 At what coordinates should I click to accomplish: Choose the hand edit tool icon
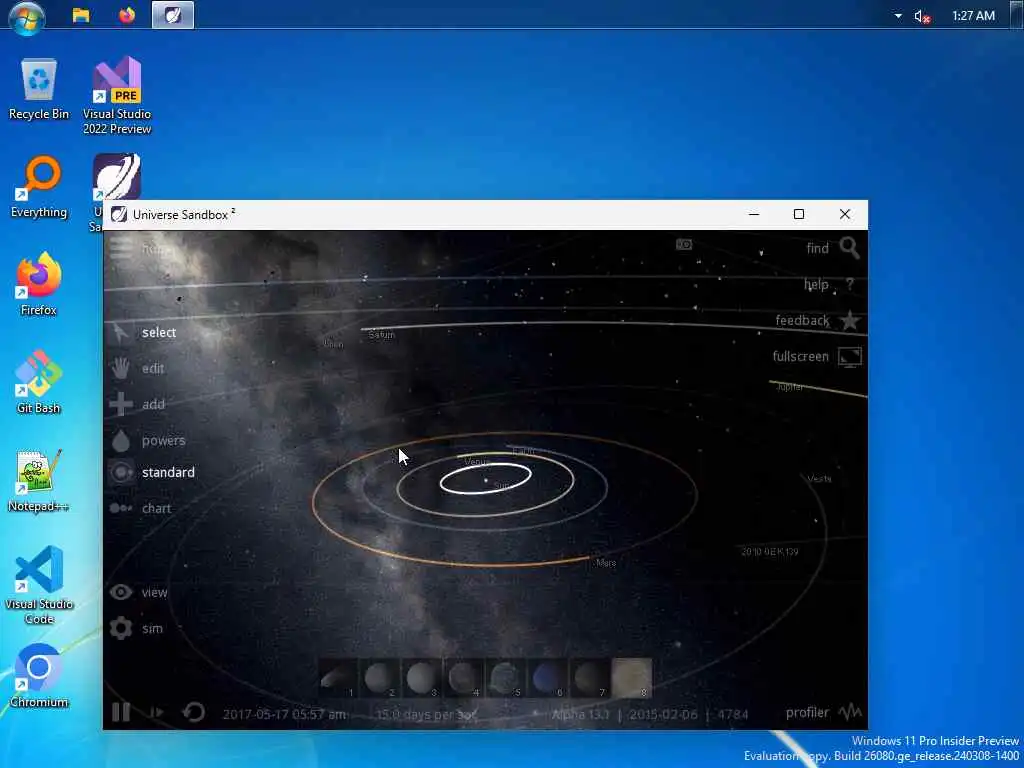[121, 368]
